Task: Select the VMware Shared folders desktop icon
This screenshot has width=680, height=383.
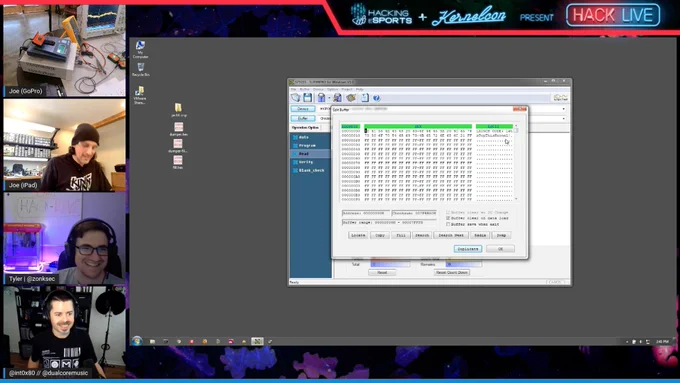Action: (140, 95)
